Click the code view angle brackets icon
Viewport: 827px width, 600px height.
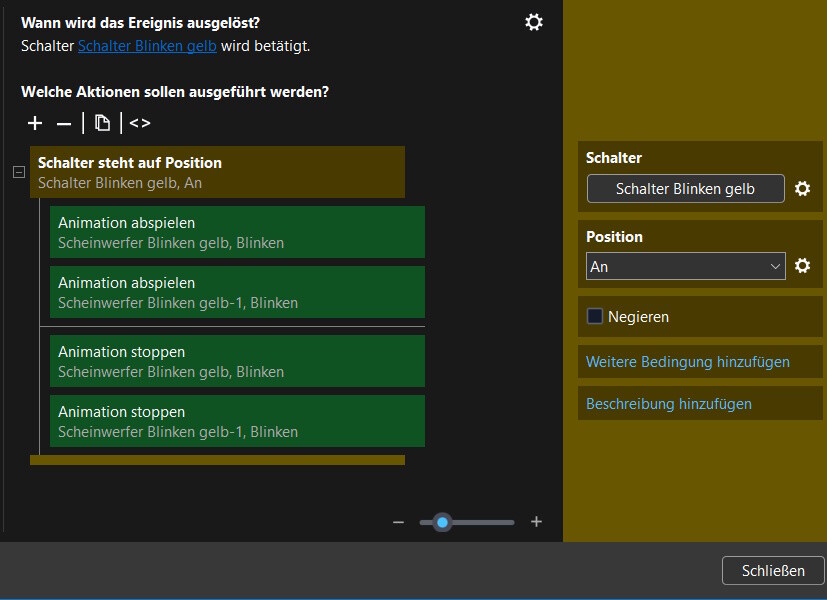pyautogui.click(x=140, y=123)
